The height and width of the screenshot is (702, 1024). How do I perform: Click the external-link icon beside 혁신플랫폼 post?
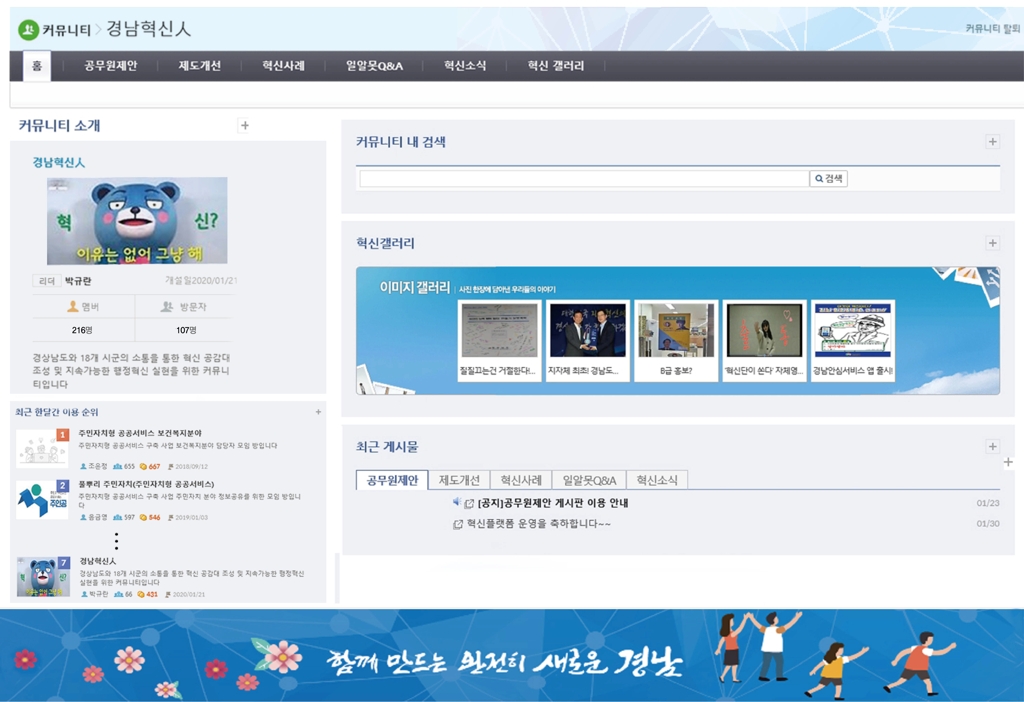pos(458,524)
